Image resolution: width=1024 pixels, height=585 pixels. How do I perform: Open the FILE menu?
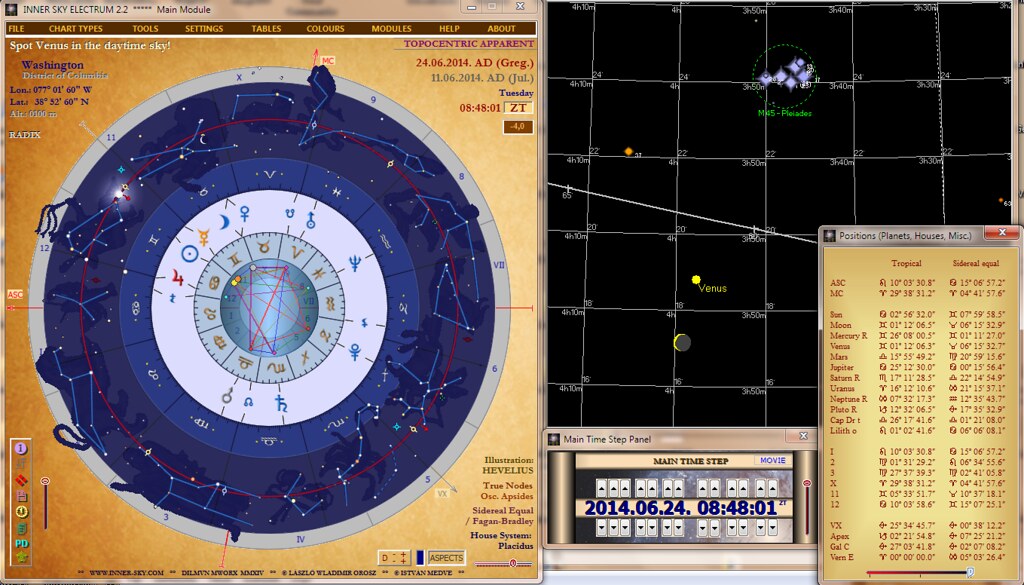pos(16,29)
